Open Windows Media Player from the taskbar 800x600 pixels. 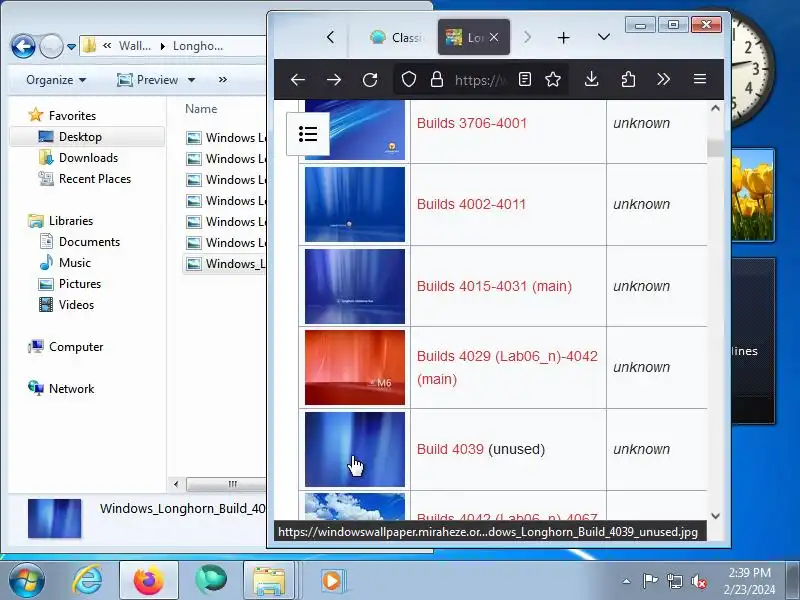click(x=332, y=580)
